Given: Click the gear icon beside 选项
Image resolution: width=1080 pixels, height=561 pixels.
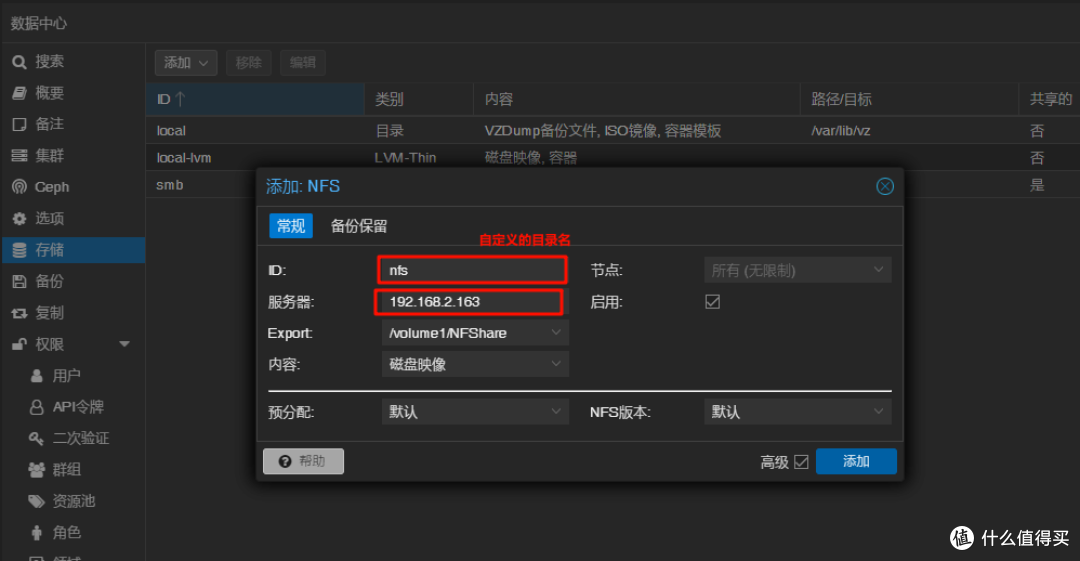Looking at the screenshot, I should [19, 218].
